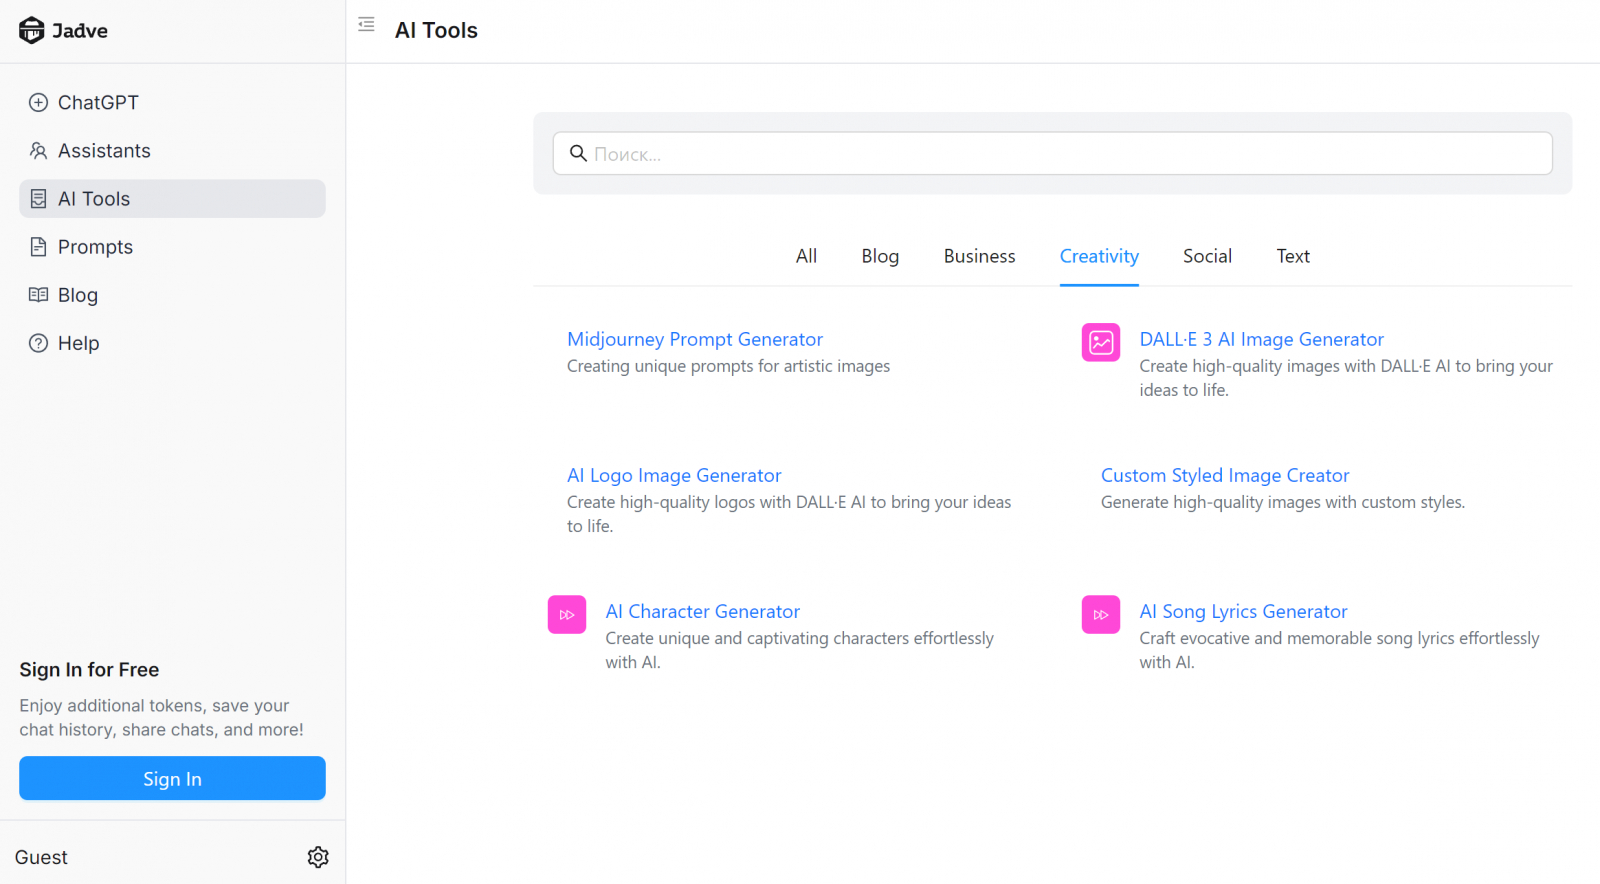Image resolution: width=1600 pixels, height=884 pixels.
Task: Click the AI Song Lyrics Generator icon
Action: pos(1100,615)
